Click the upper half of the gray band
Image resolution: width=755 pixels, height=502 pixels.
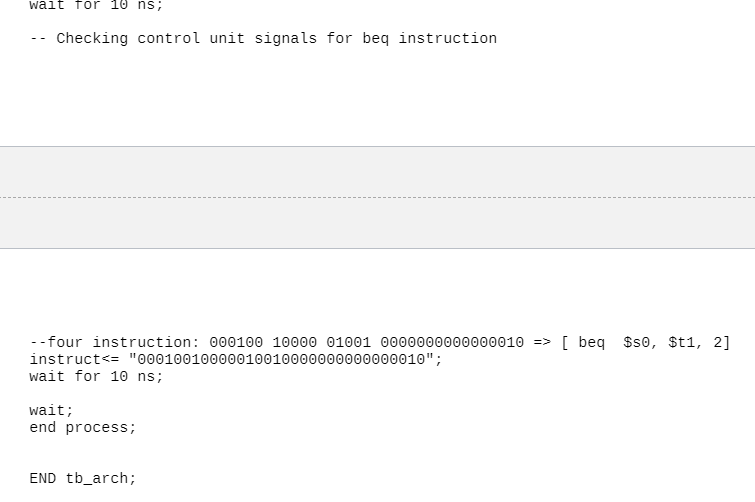[377, 172]
